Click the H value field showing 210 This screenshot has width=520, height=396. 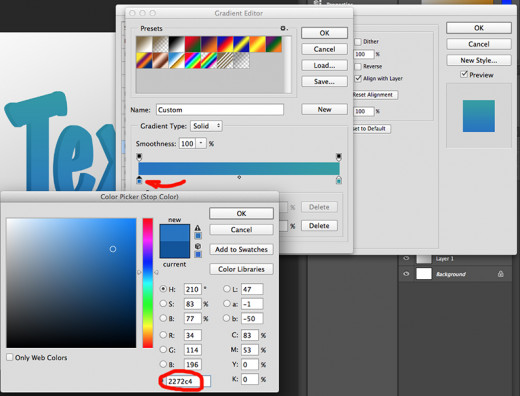(192, 289)
